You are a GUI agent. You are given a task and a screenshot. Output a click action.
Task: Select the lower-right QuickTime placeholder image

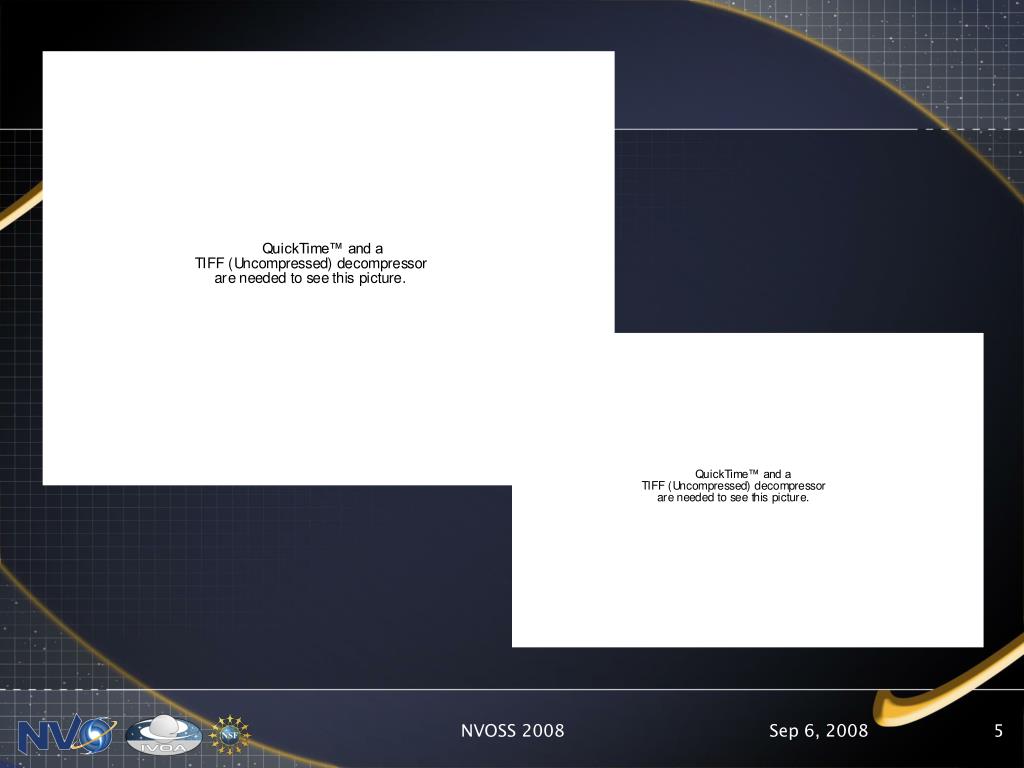[748, 490]
